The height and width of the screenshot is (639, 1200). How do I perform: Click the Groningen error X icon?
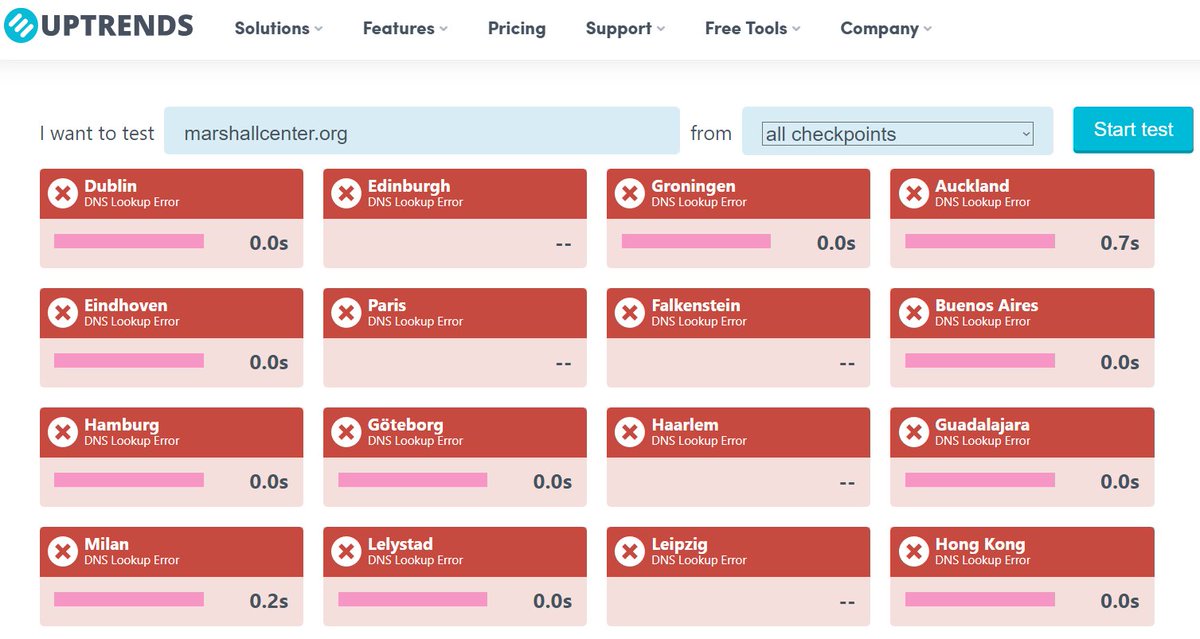(x=630, y=193)
